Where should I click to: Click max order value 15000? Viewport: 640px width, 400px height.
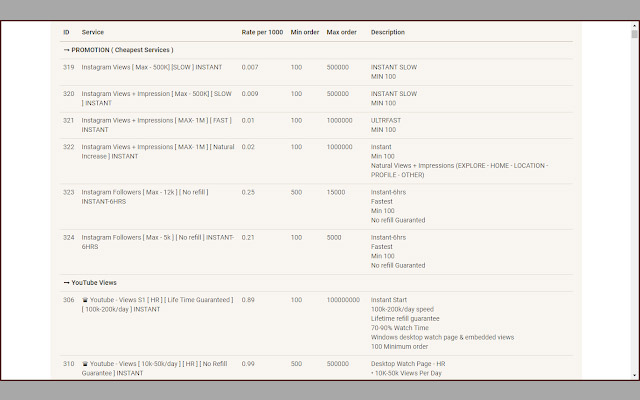[336, 192]
